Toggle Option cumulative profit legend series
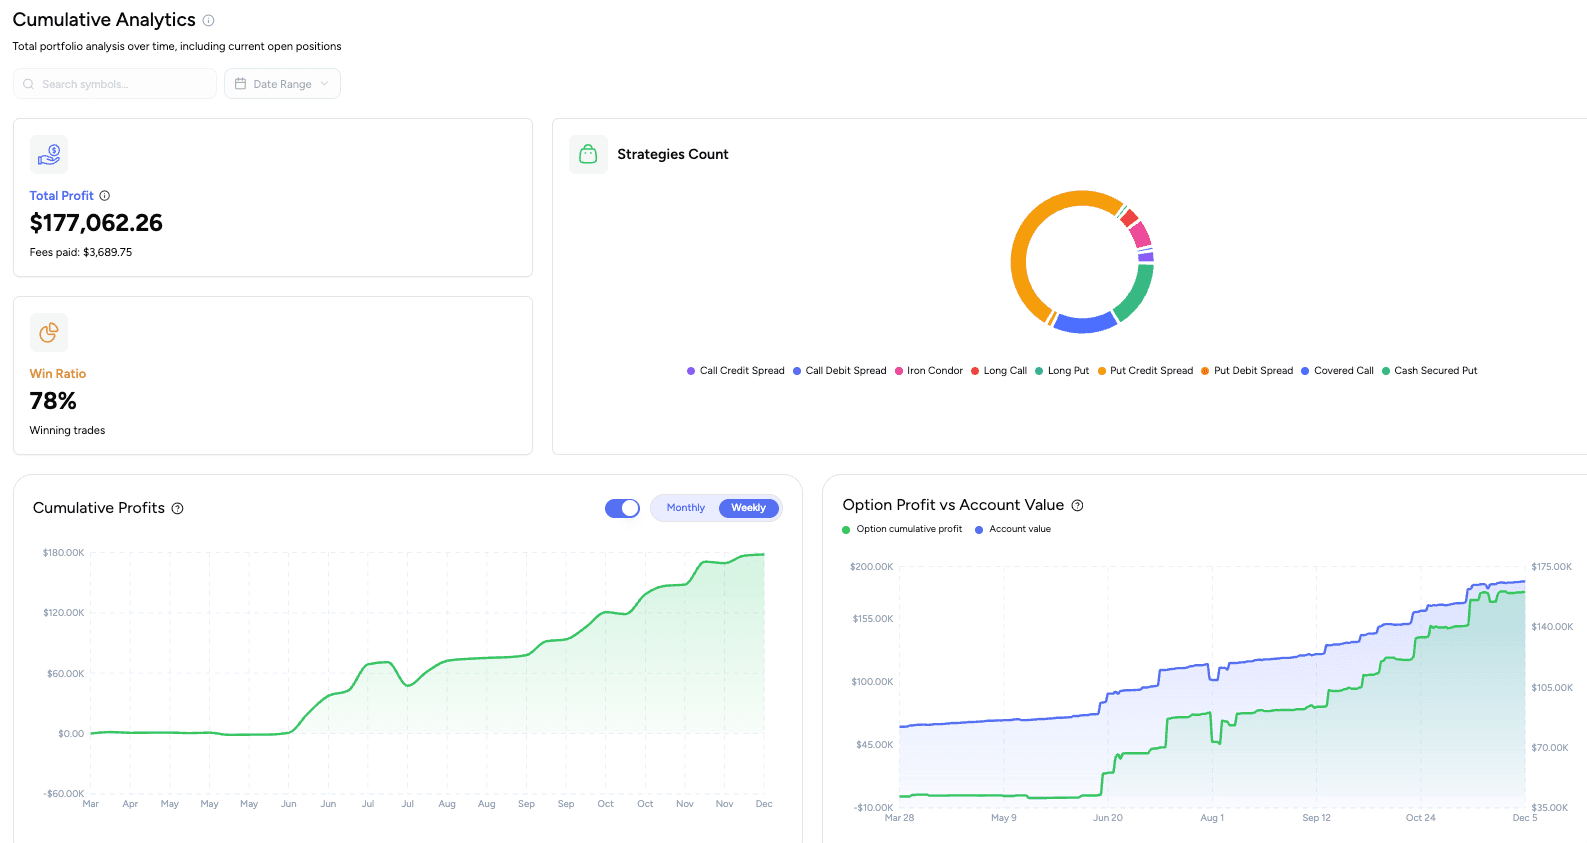Image resolution: width=1587 pixels, height=843 pixels. point(908,529)
